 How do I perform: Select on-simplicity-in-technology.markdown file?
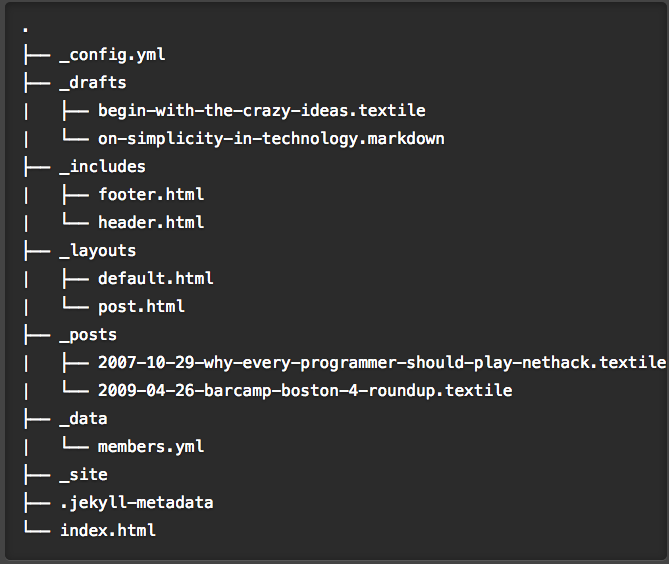[271, 139]
